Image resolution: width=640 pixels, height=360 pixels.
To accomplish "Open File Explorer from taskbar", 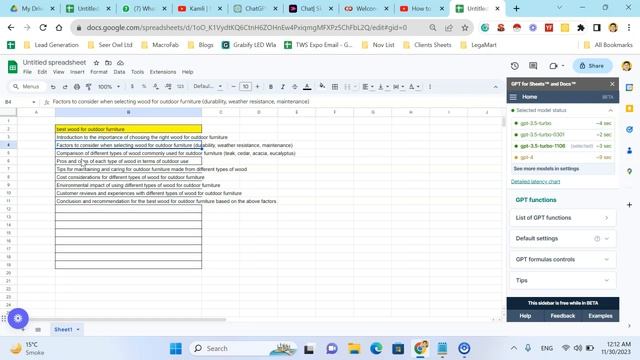I will tap(354, 349).
